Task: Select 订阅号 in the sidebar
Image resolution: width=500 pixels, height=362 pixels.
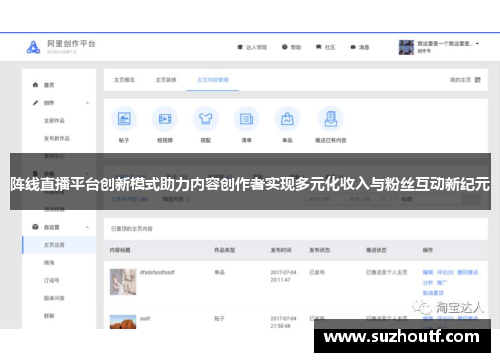Action: [x=52, y=280]
